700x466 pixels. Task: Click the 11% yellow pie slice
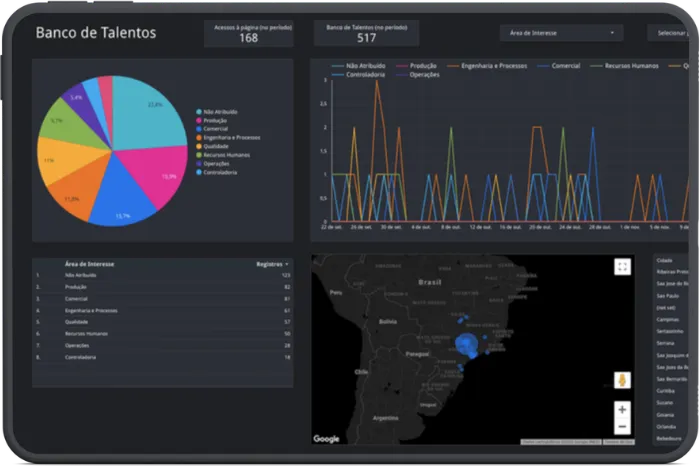65,158
